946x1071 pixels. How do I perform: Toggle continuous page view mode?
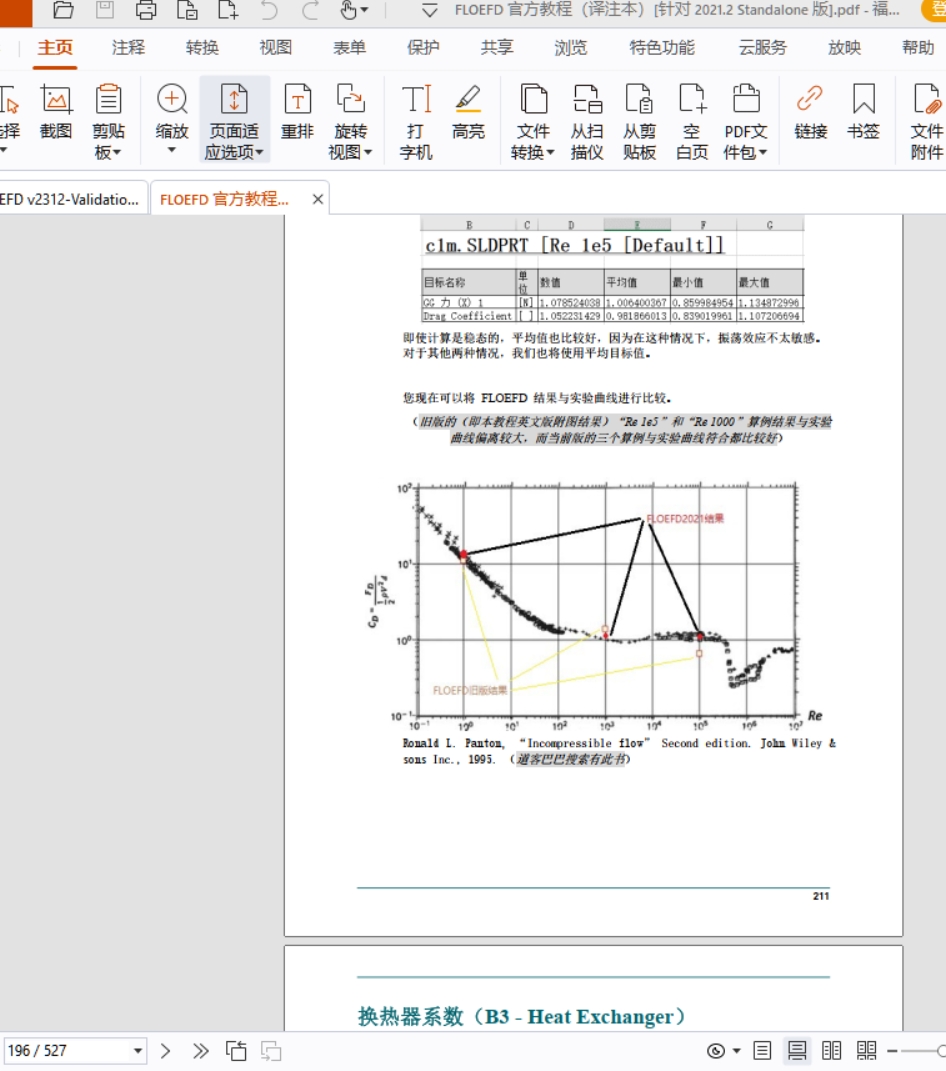coord(797,1050)
